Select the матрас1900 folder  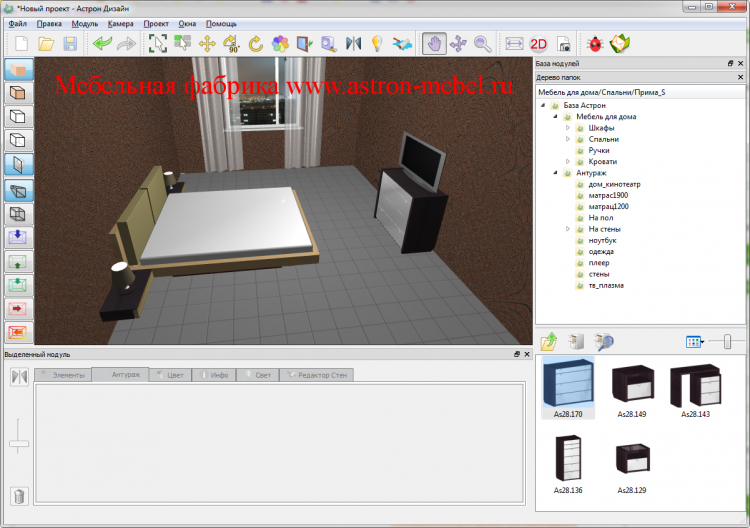(608, 195)
